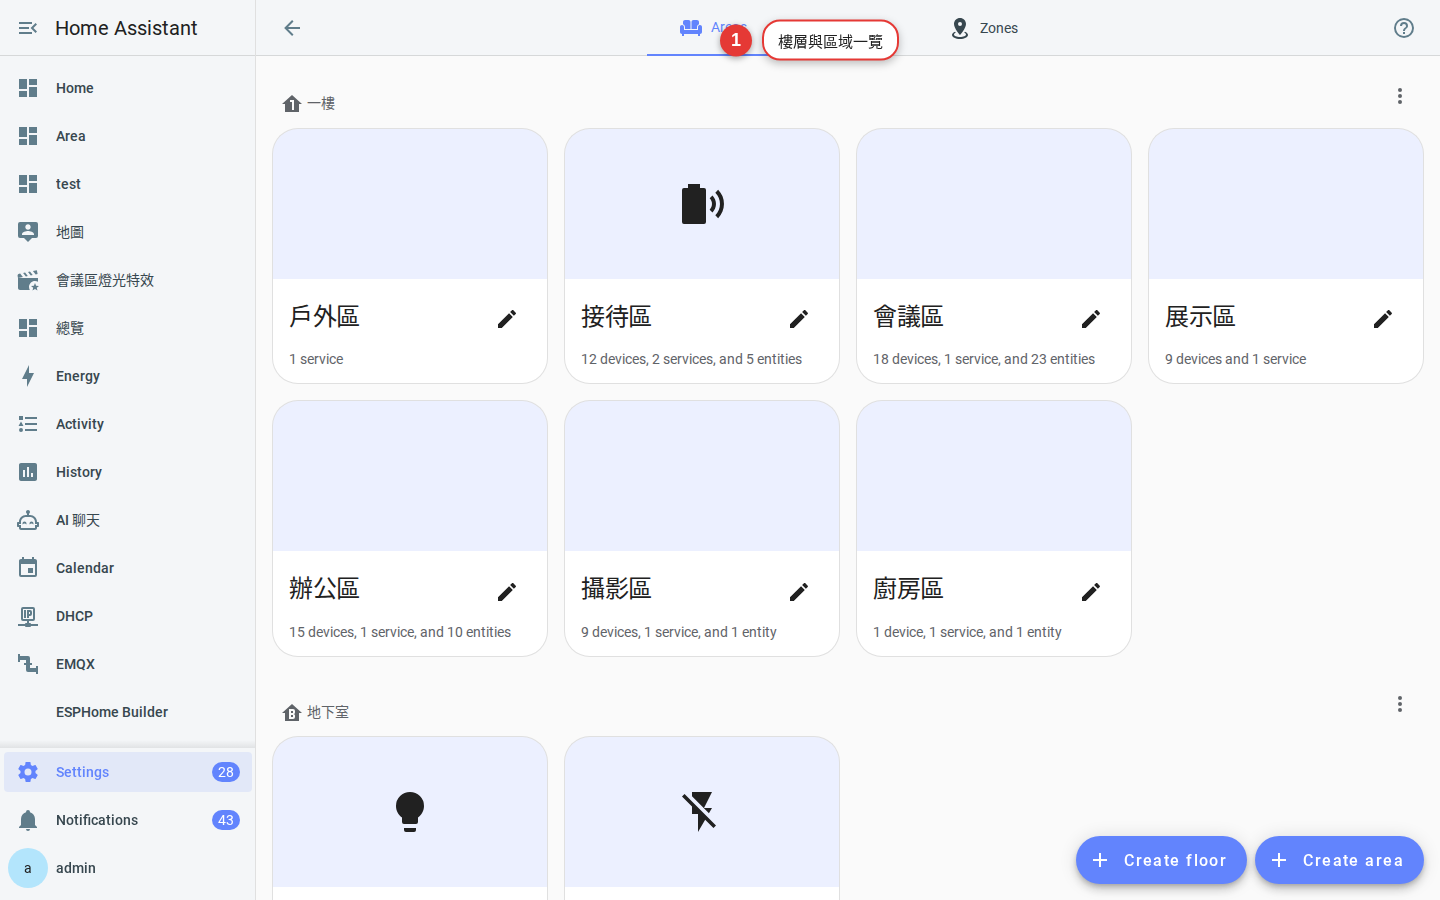The image size is (1440, 900).
Task: Open the help question mark icon
Action: pos(1404,28)
